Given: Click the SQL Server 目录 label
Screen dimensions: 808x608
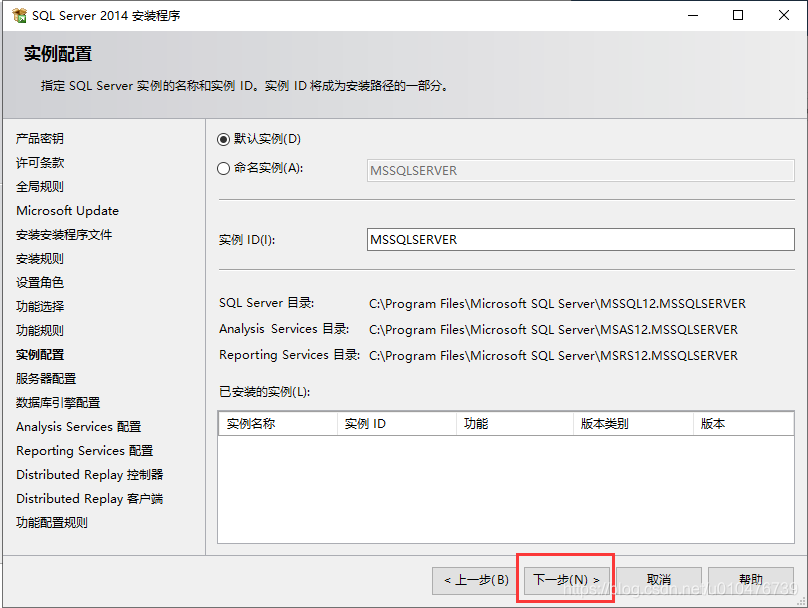Looking at the screenshot, I should point(266,303).
